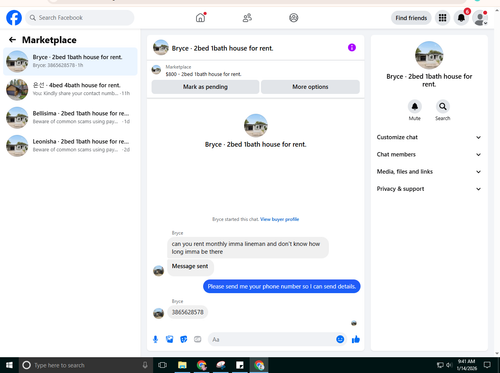
Task: Click the GIF picker icon
Action: coord(198,339)
